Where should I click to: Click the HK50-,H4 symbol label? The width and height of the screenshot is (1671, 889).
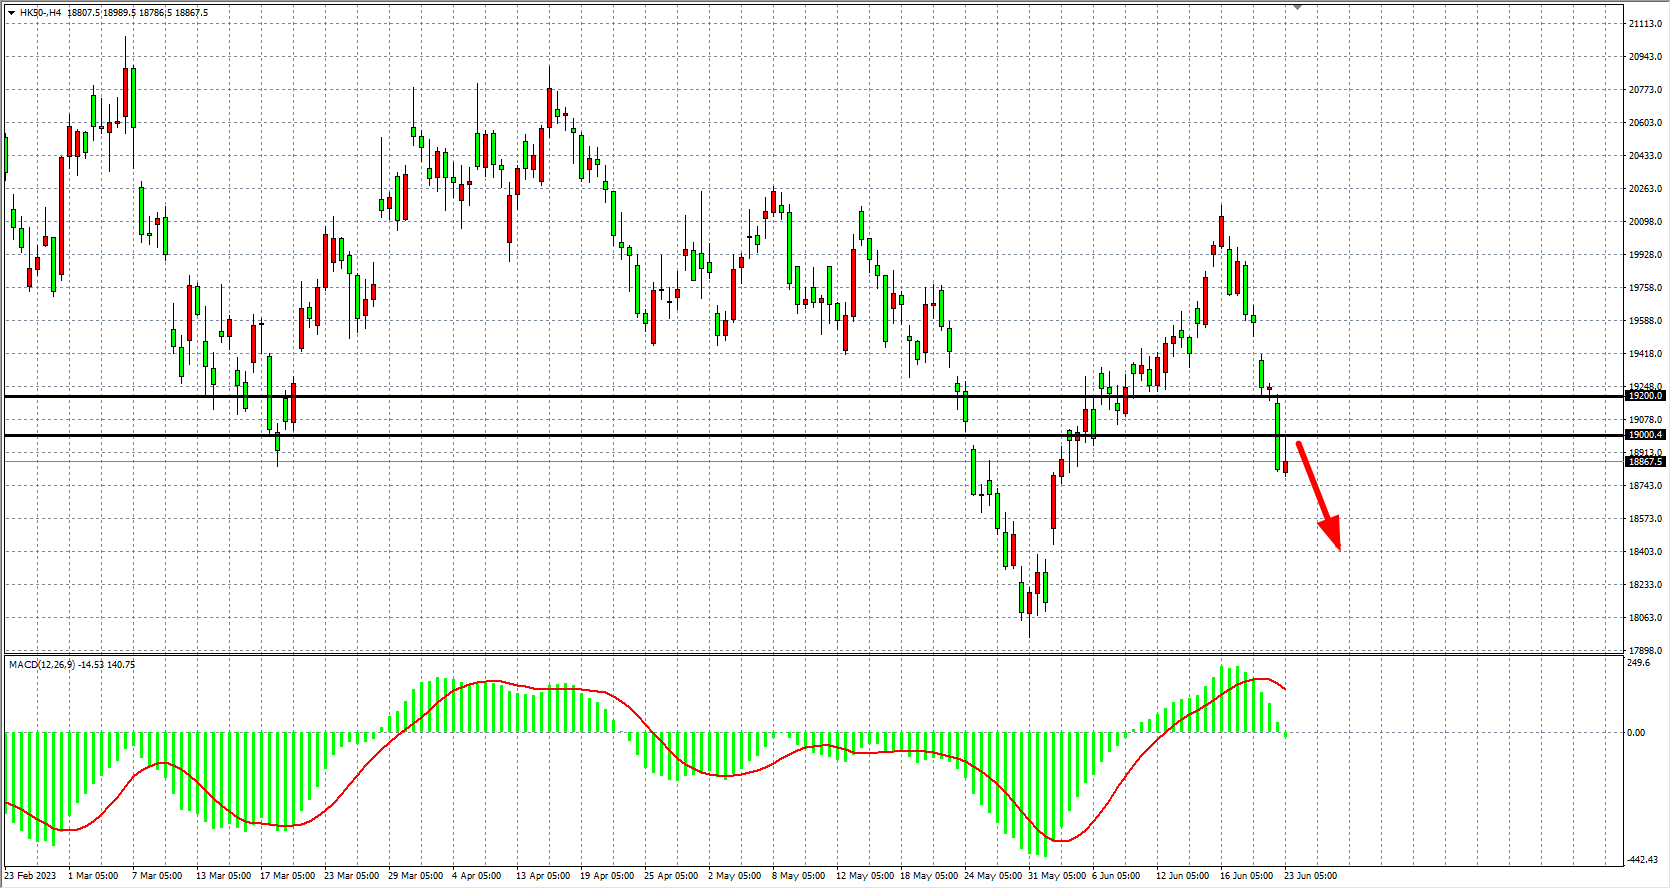pos(41,13)
